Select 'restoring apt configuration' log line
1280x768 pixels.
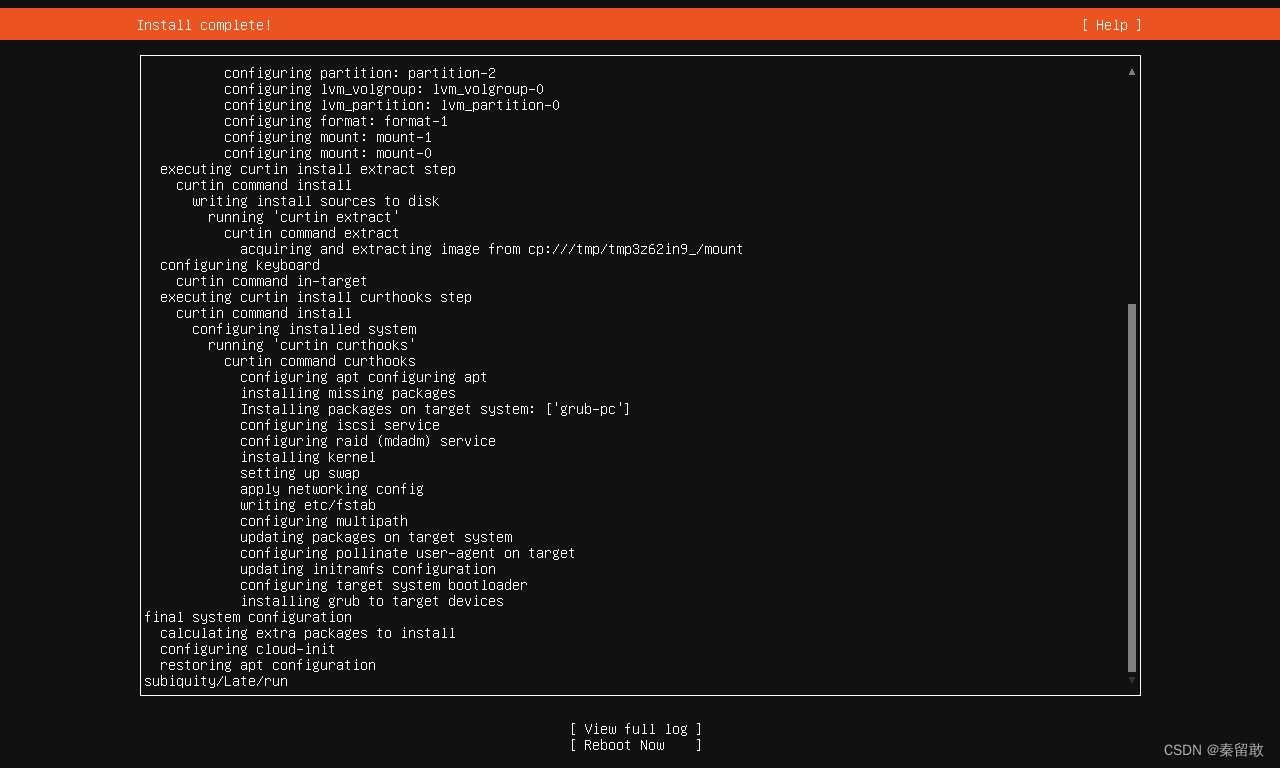(x=268, y=665)
